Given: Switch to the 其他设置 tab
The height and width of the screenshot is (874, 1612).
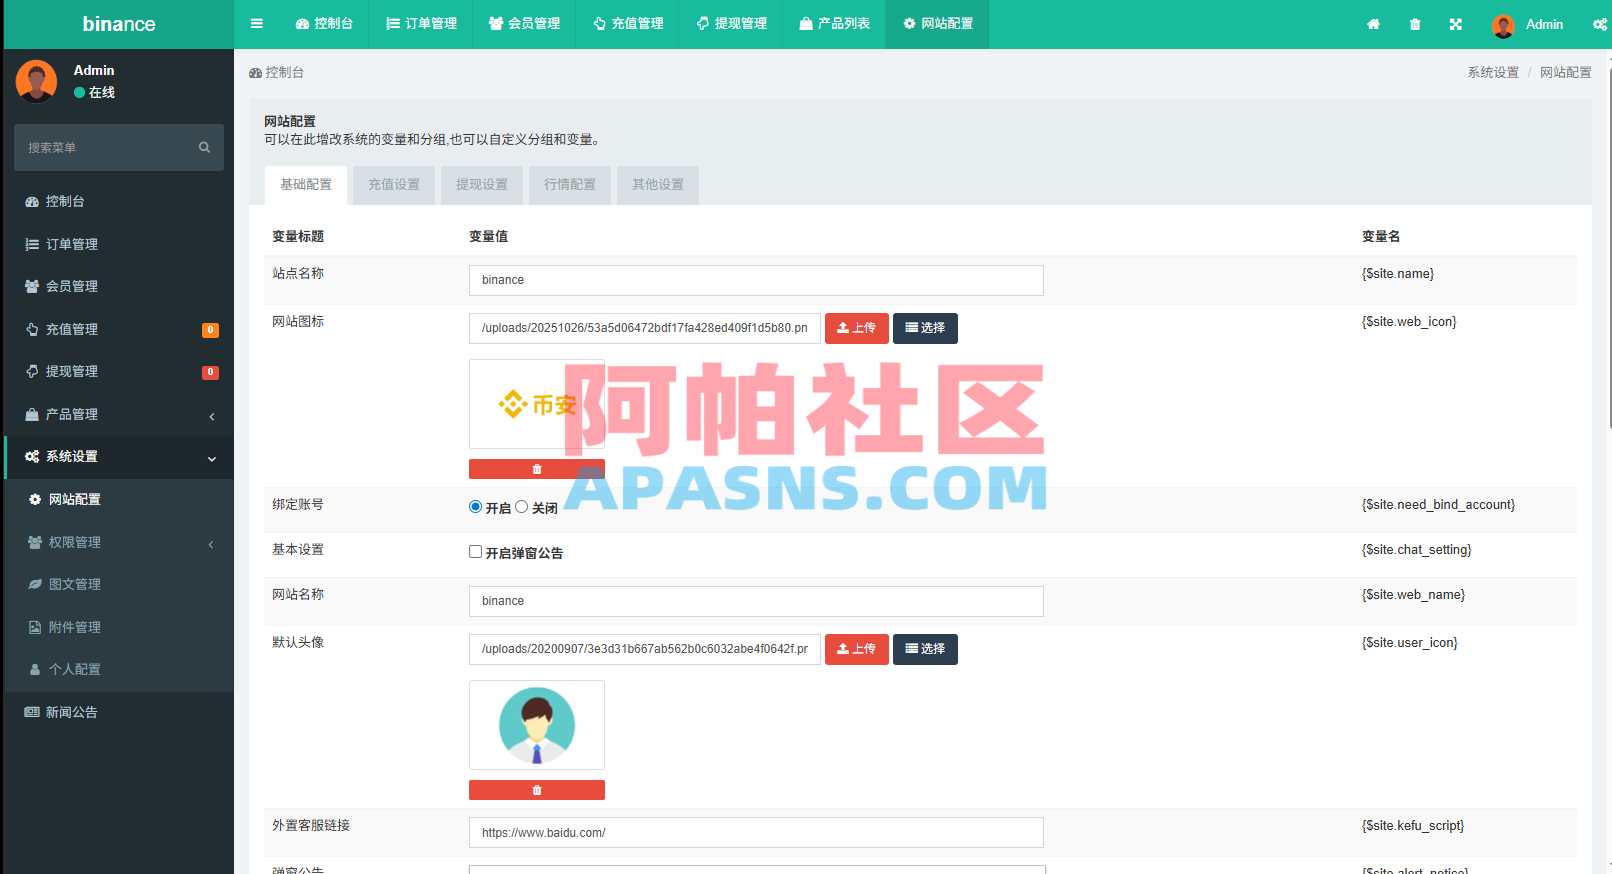Looking at the screenshot, I should click(658, 185).
